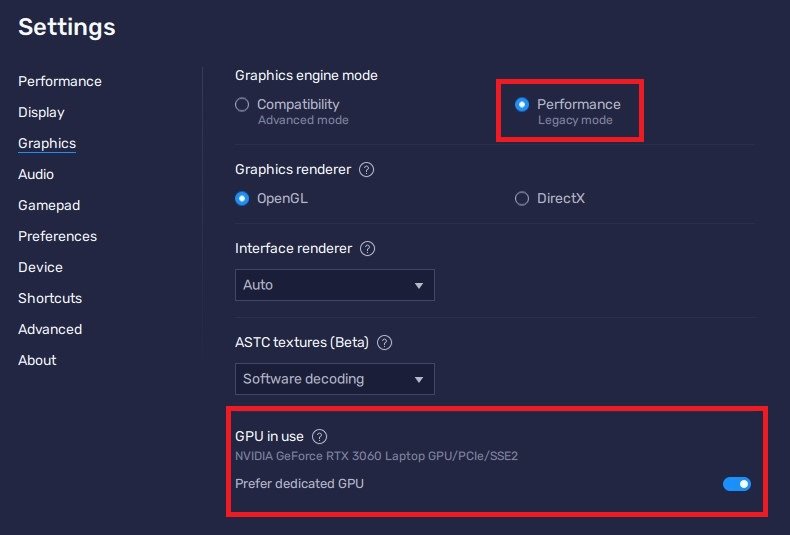Go to the Audio settings tab
Screen dimensions: 790x535
[x=36, y=174]
